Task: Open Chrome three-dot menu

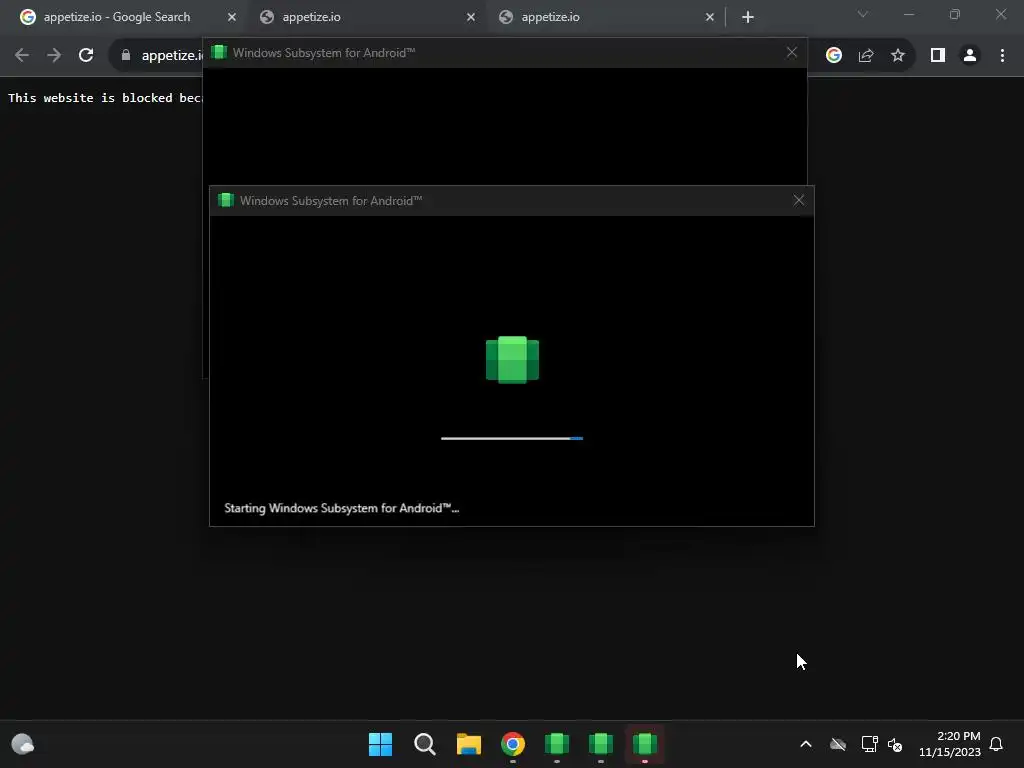Action: pyautogui.click(x=1002, y=55)
